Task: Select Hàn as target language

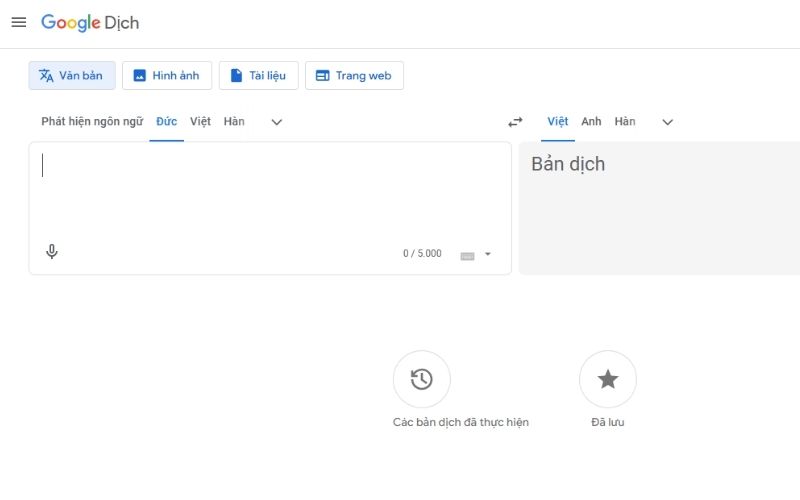Action: (625, 121)
